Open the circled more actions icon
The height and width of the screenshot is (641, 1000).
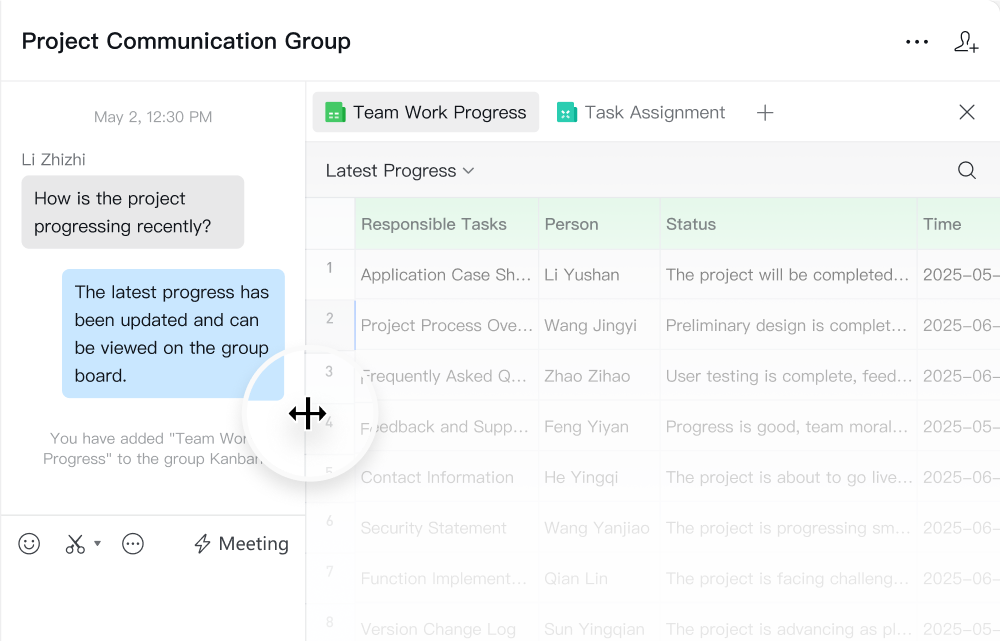pos(133,544)
